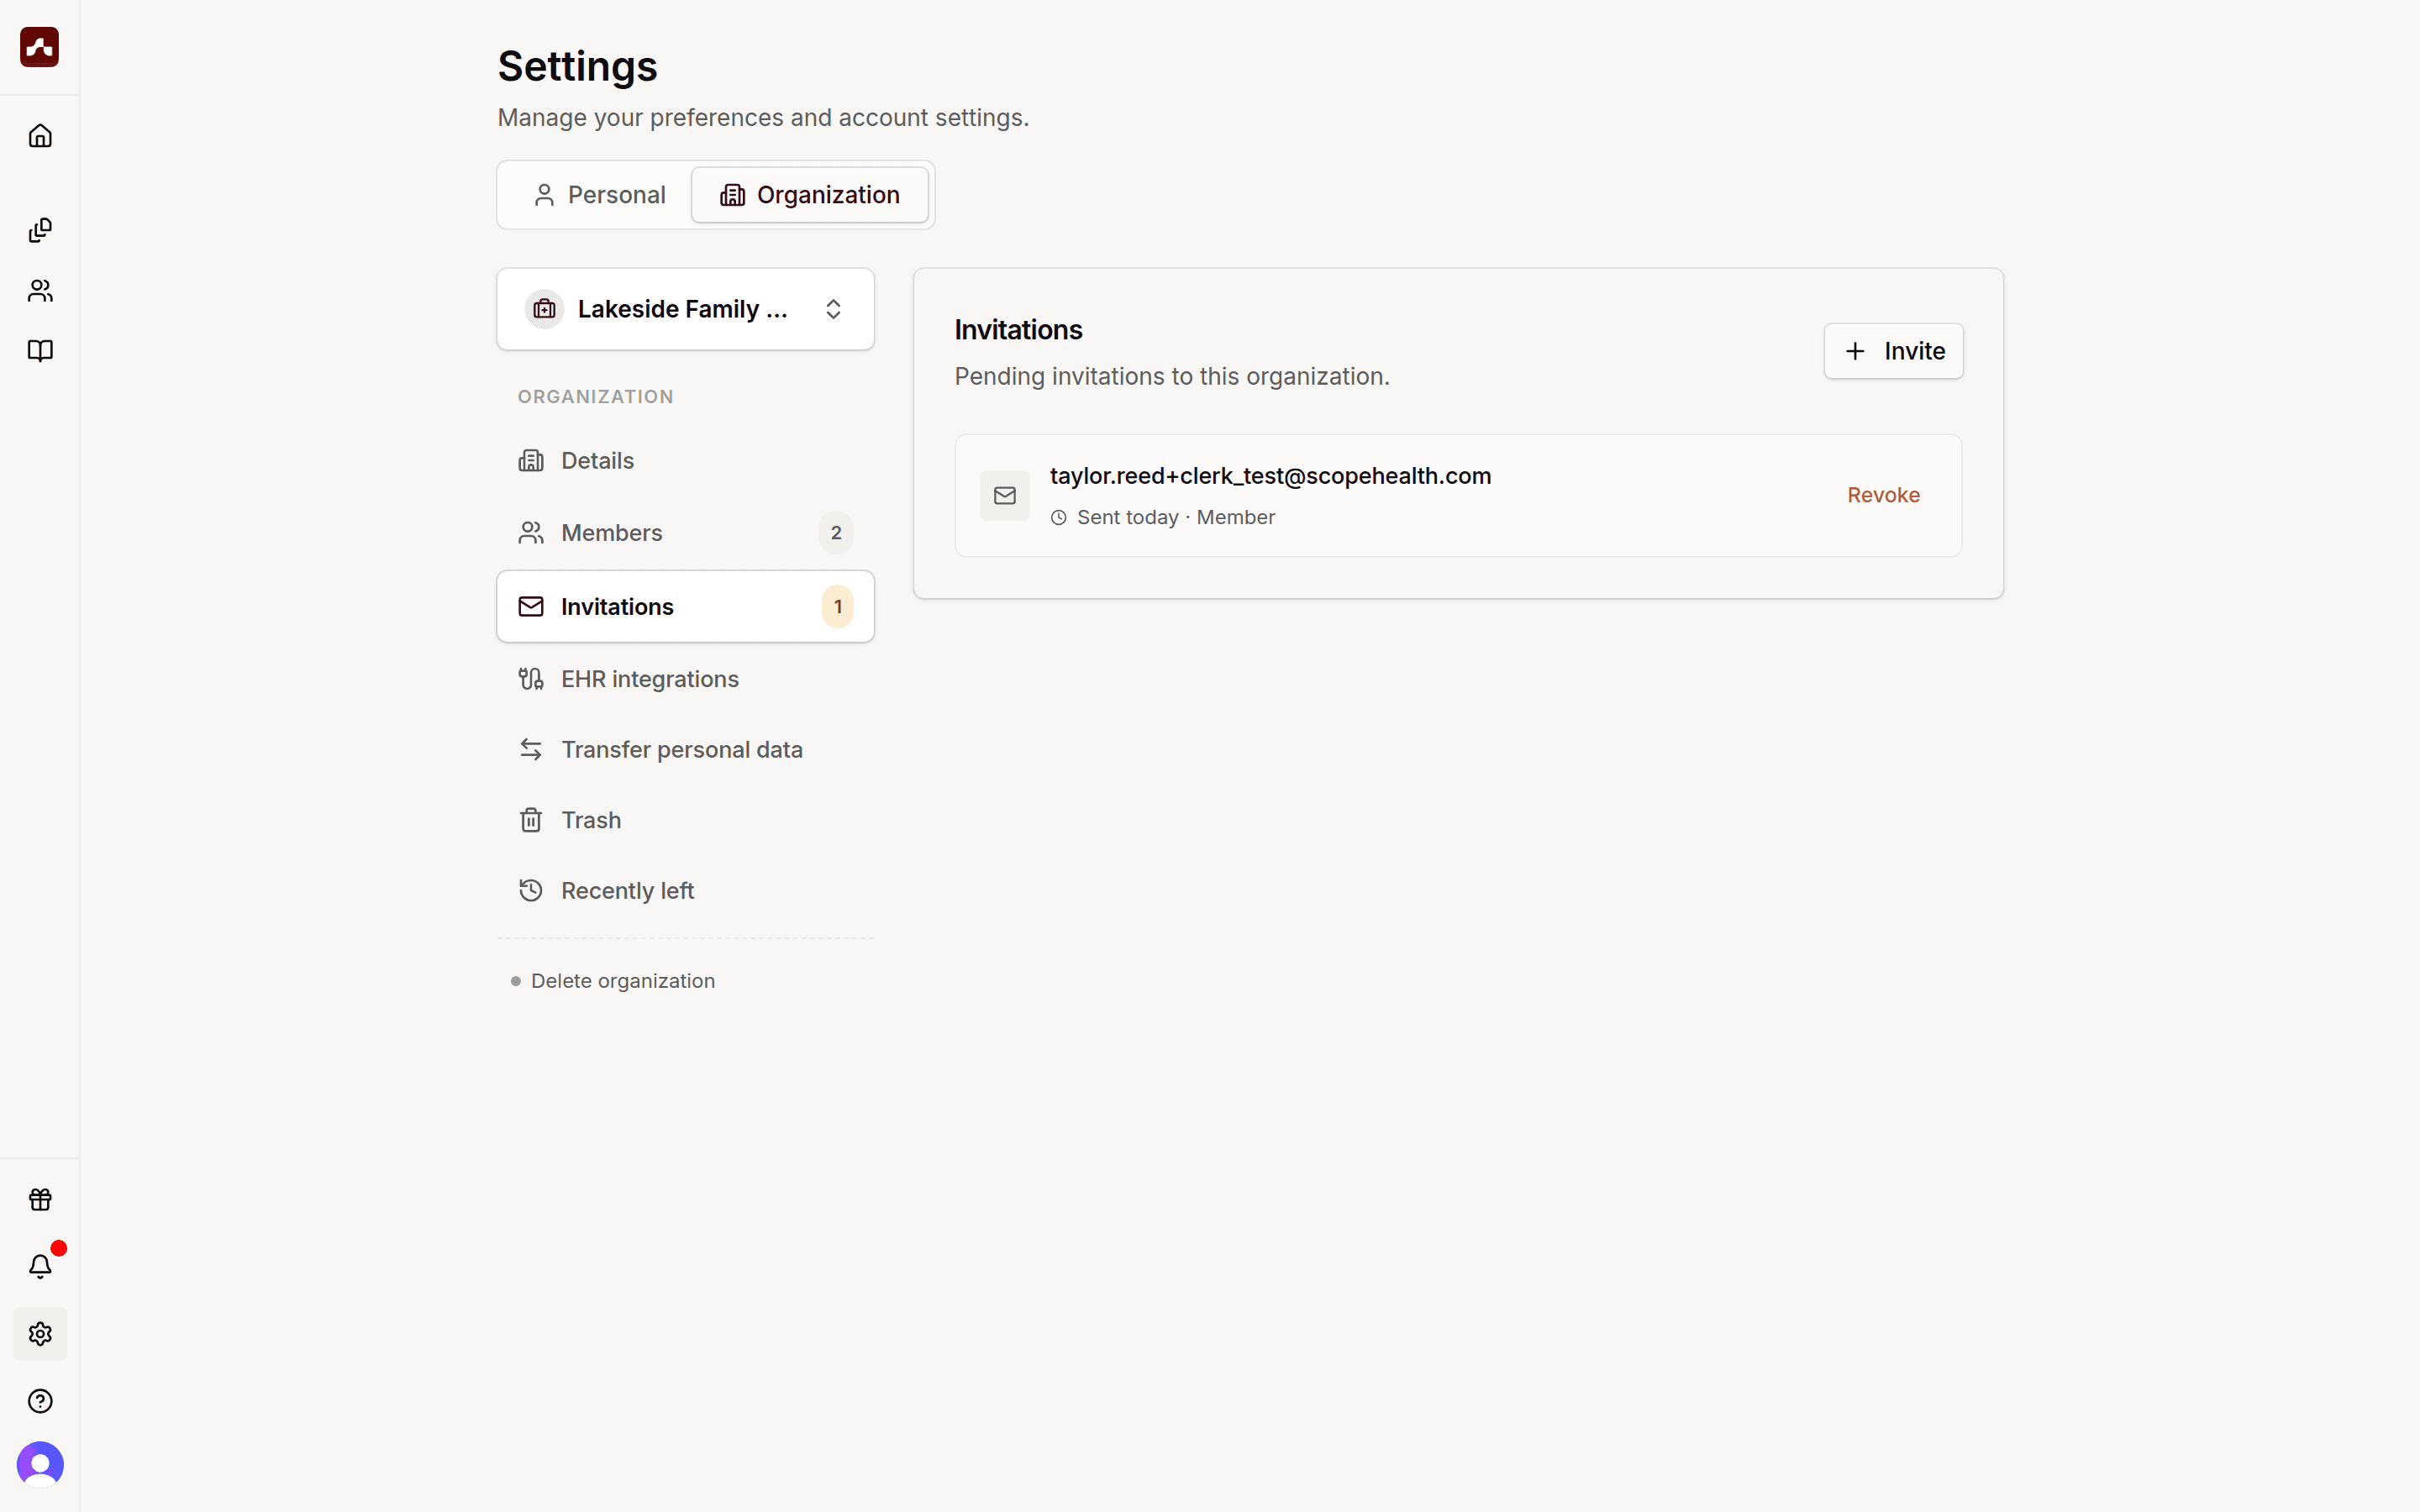Open the home icon in sidebar
The image size is (2420, 1512).
click(x=40, y=136)
